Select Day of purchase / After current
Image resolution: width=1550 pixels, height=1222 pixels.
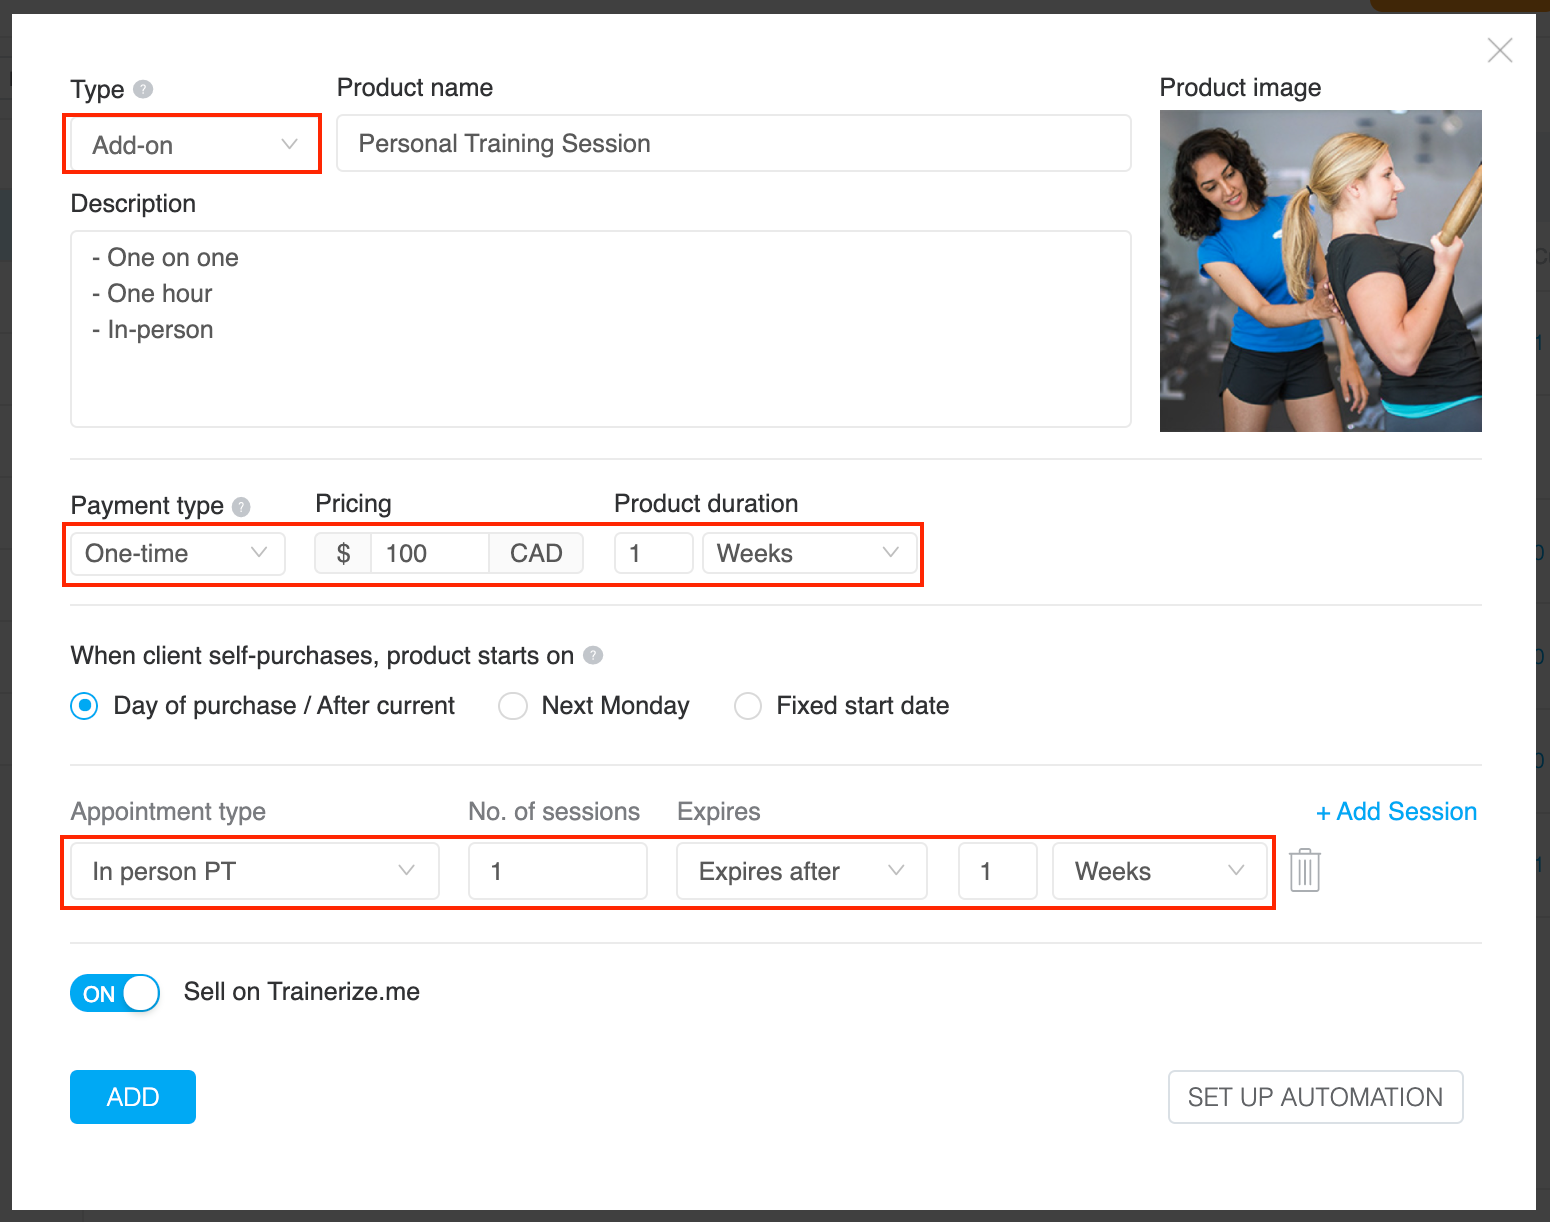85,706
